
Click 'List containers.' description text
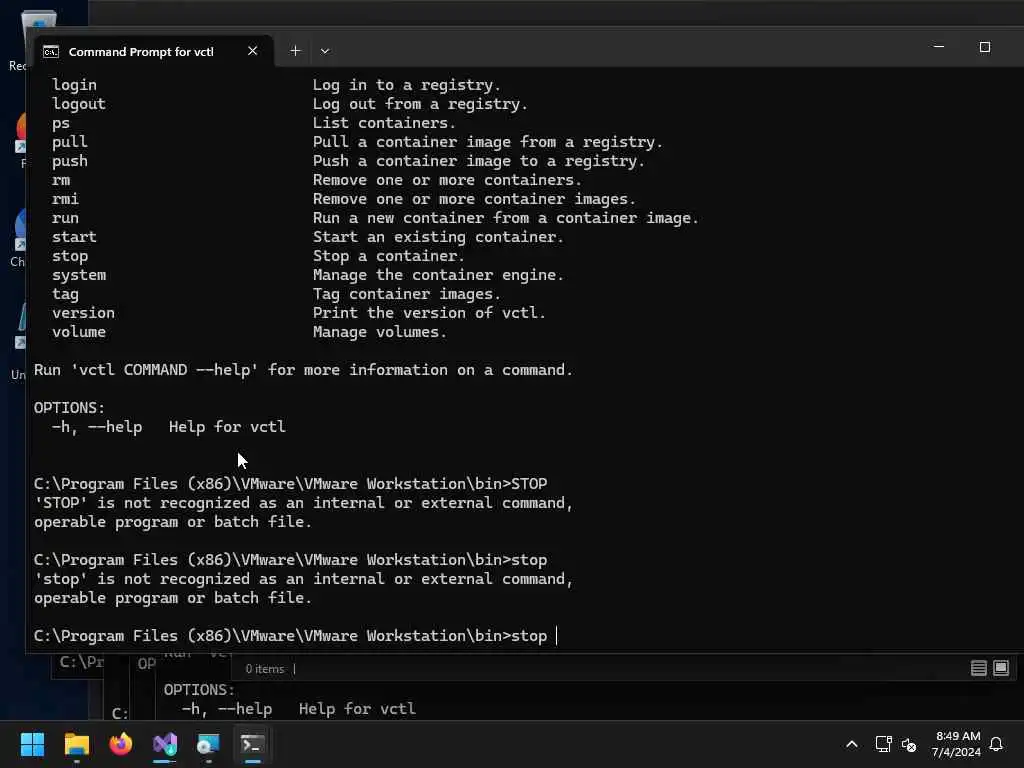(383, 123)
